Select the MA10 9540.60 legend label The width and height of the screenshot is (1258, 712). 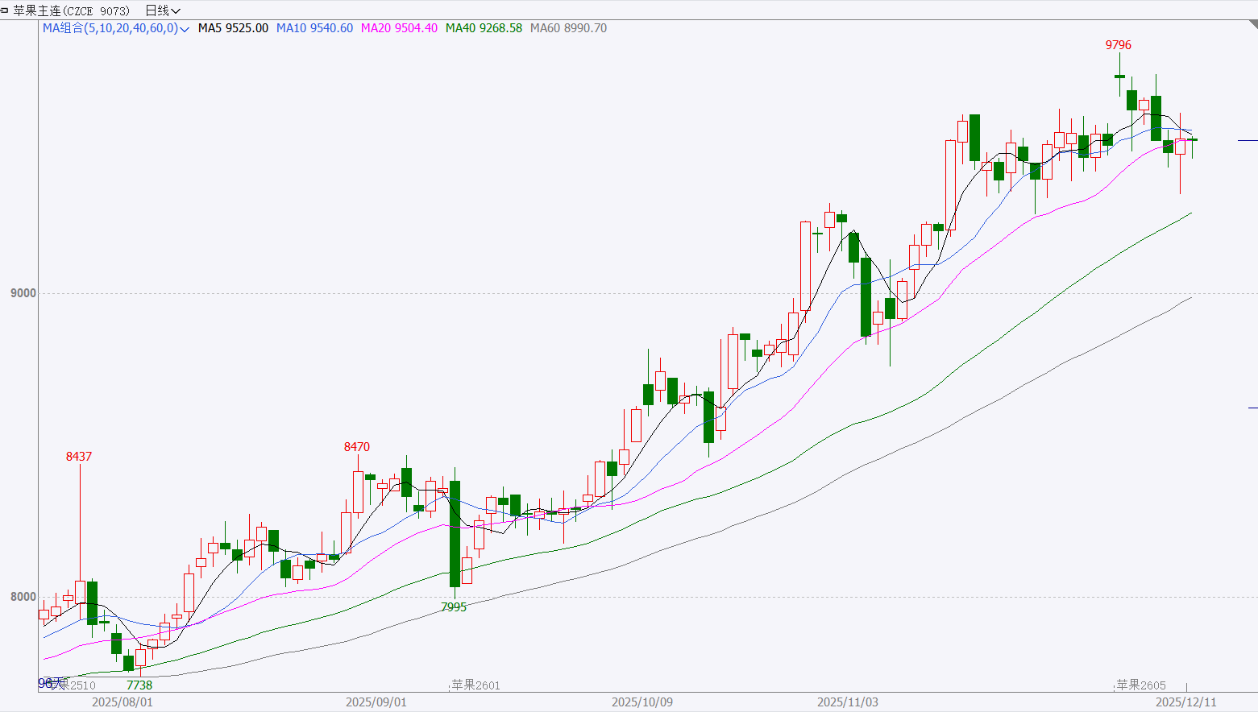coord(315,28)
